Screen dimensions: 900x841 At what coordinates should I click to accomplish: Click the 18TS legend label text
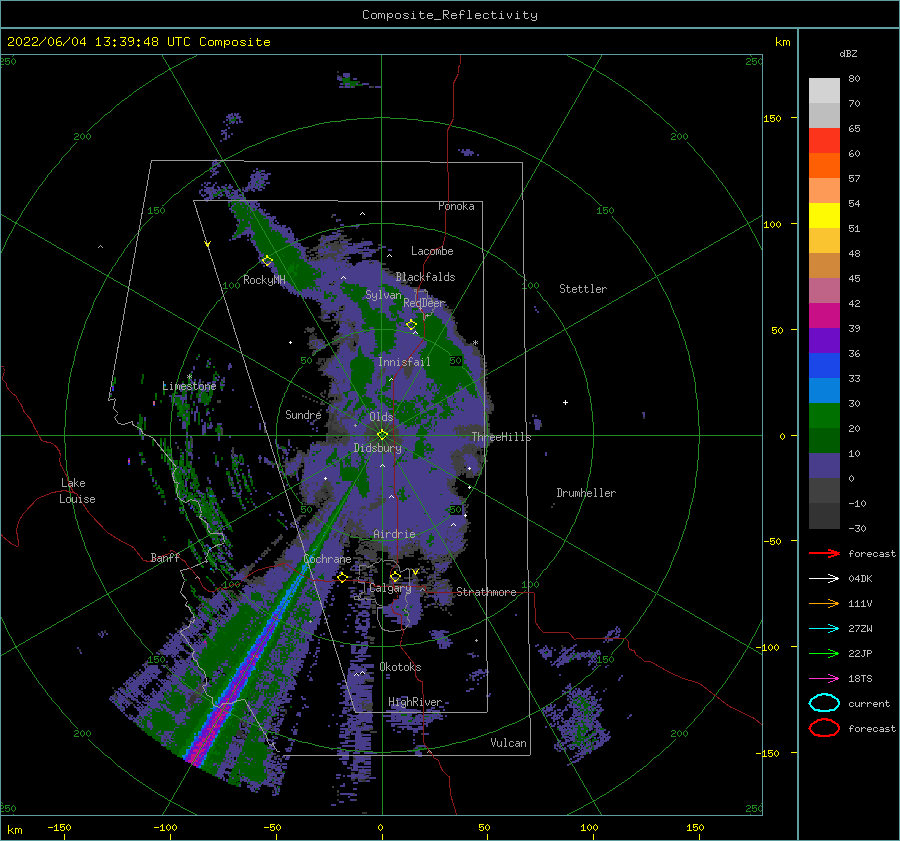pyautogui.click(x=860, y=679)
